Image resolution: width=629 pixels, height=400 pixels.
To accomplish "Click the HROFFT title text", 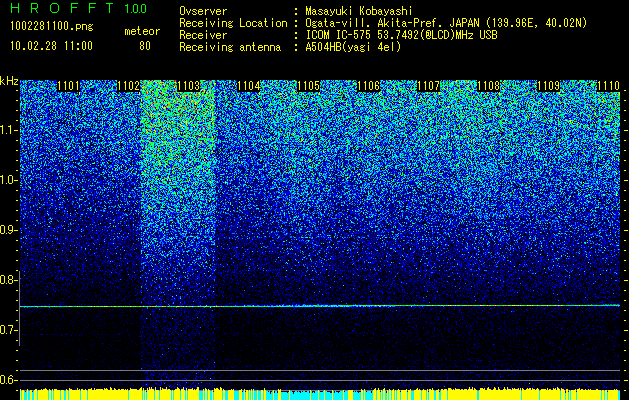I will click(x=62, y=8).
